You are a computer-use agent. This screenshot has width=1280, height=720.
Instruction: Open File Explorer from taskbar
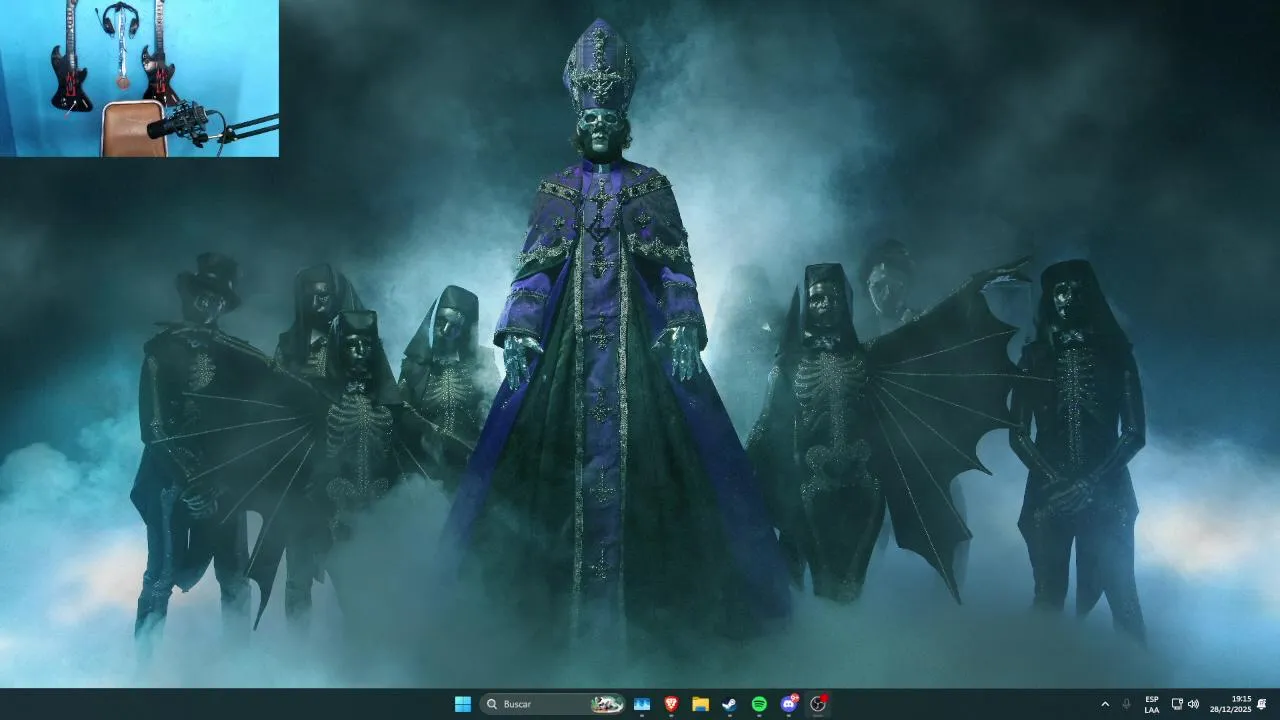click(x=700, y=704)
